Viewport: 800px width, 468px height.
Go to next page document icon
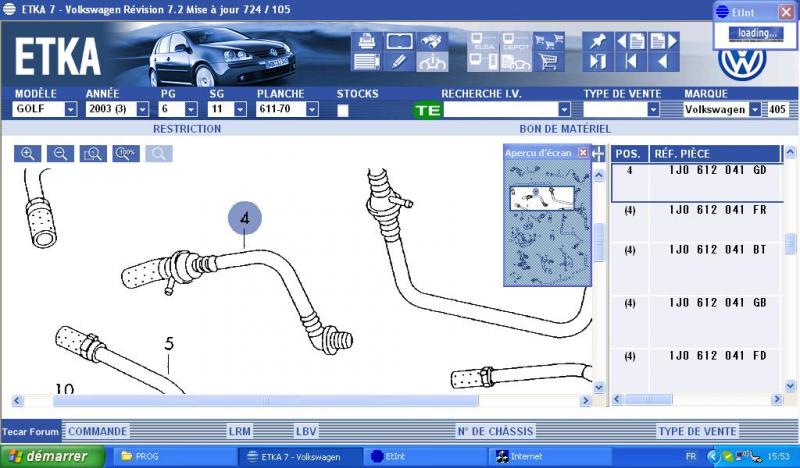(663, 41)
